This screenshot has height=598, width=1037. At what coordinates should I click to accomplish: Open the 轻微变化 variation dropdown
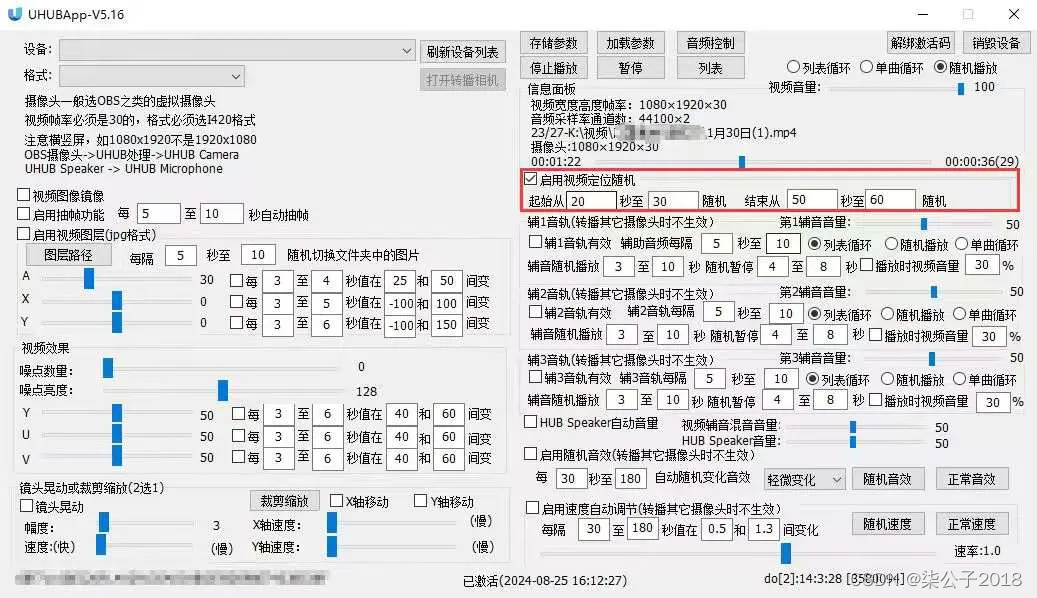click(x=804, y=478)
